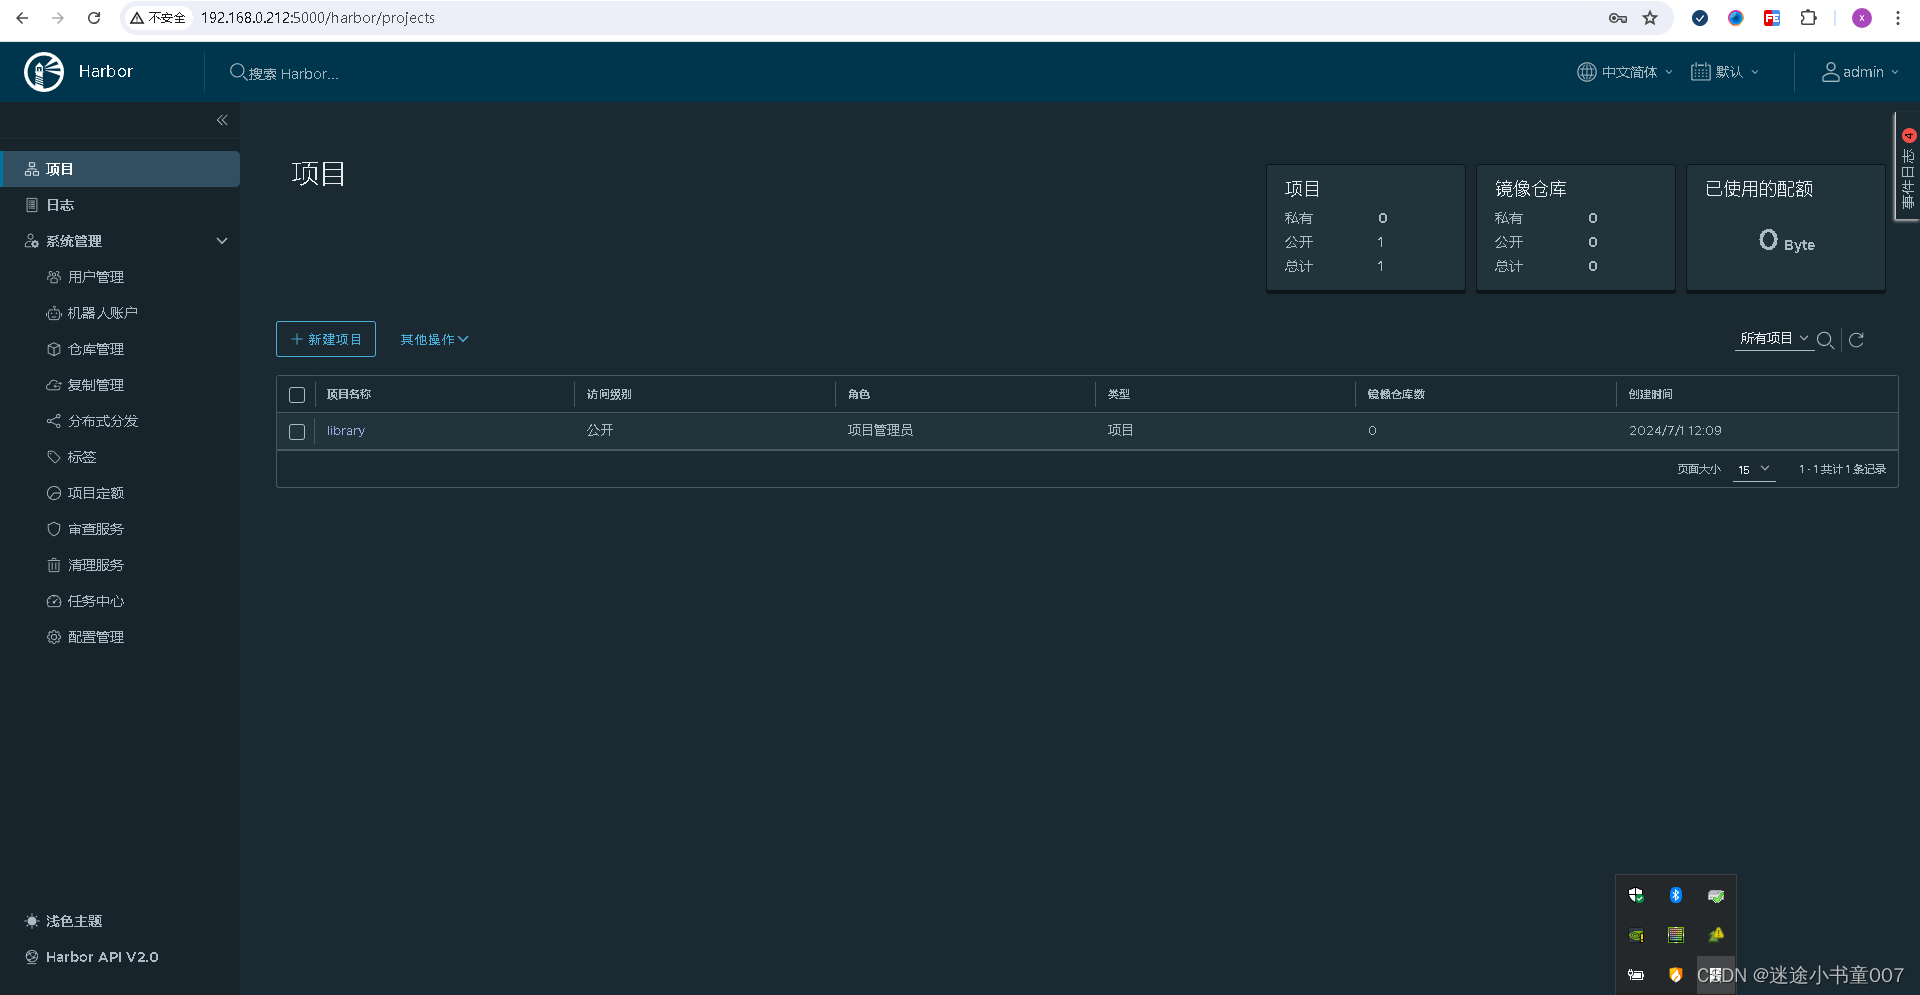The width and height of the screenshot is (1920, 995).
Task: Click the project search magnifier icon
Action: tap(1825, 340)
